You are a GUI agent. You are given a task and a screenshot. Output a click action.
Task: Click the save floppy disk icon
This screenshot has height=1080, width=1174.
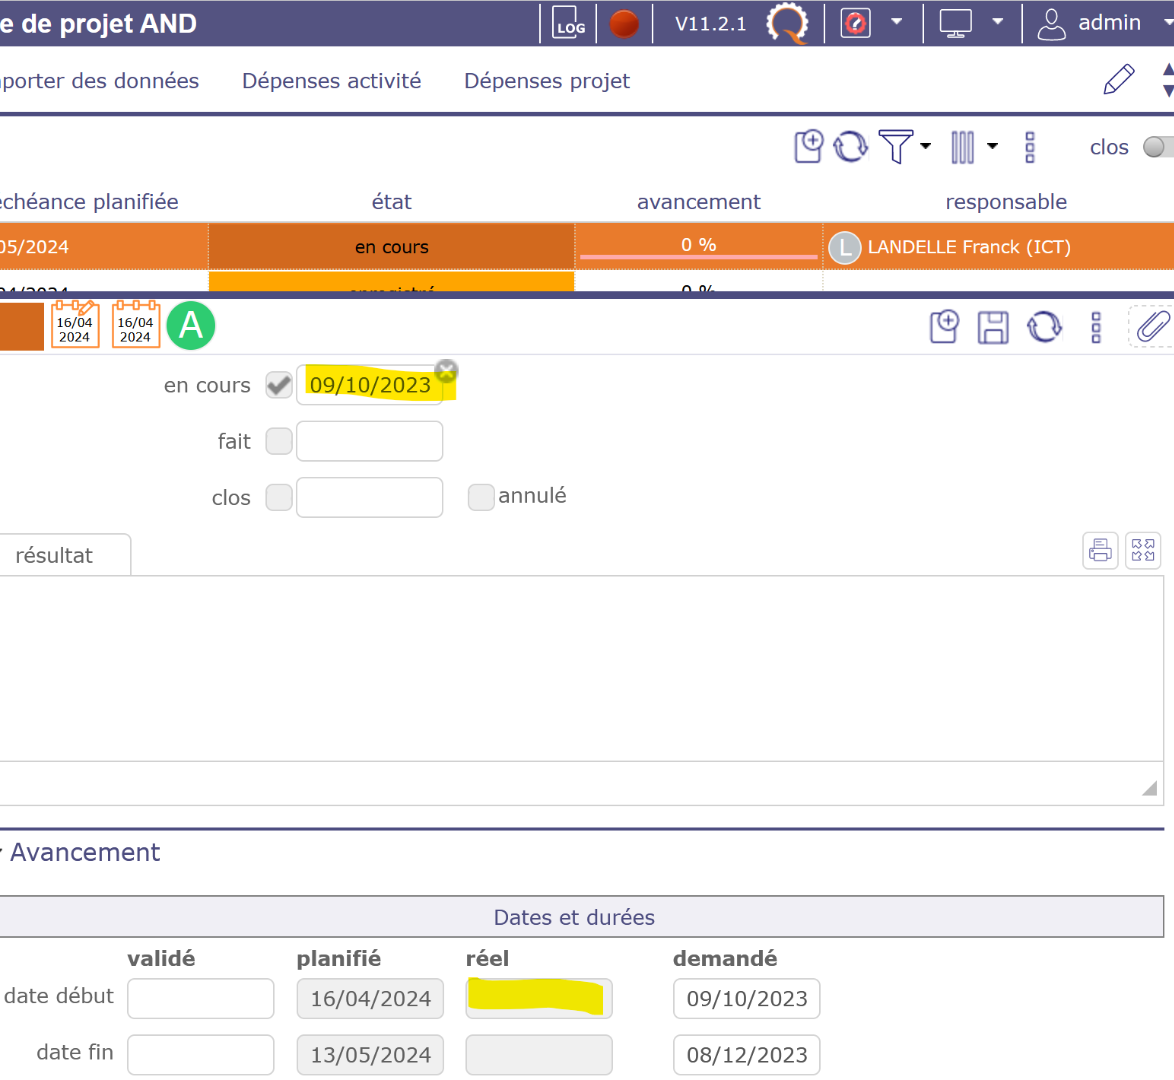click(x=992, y=327)
